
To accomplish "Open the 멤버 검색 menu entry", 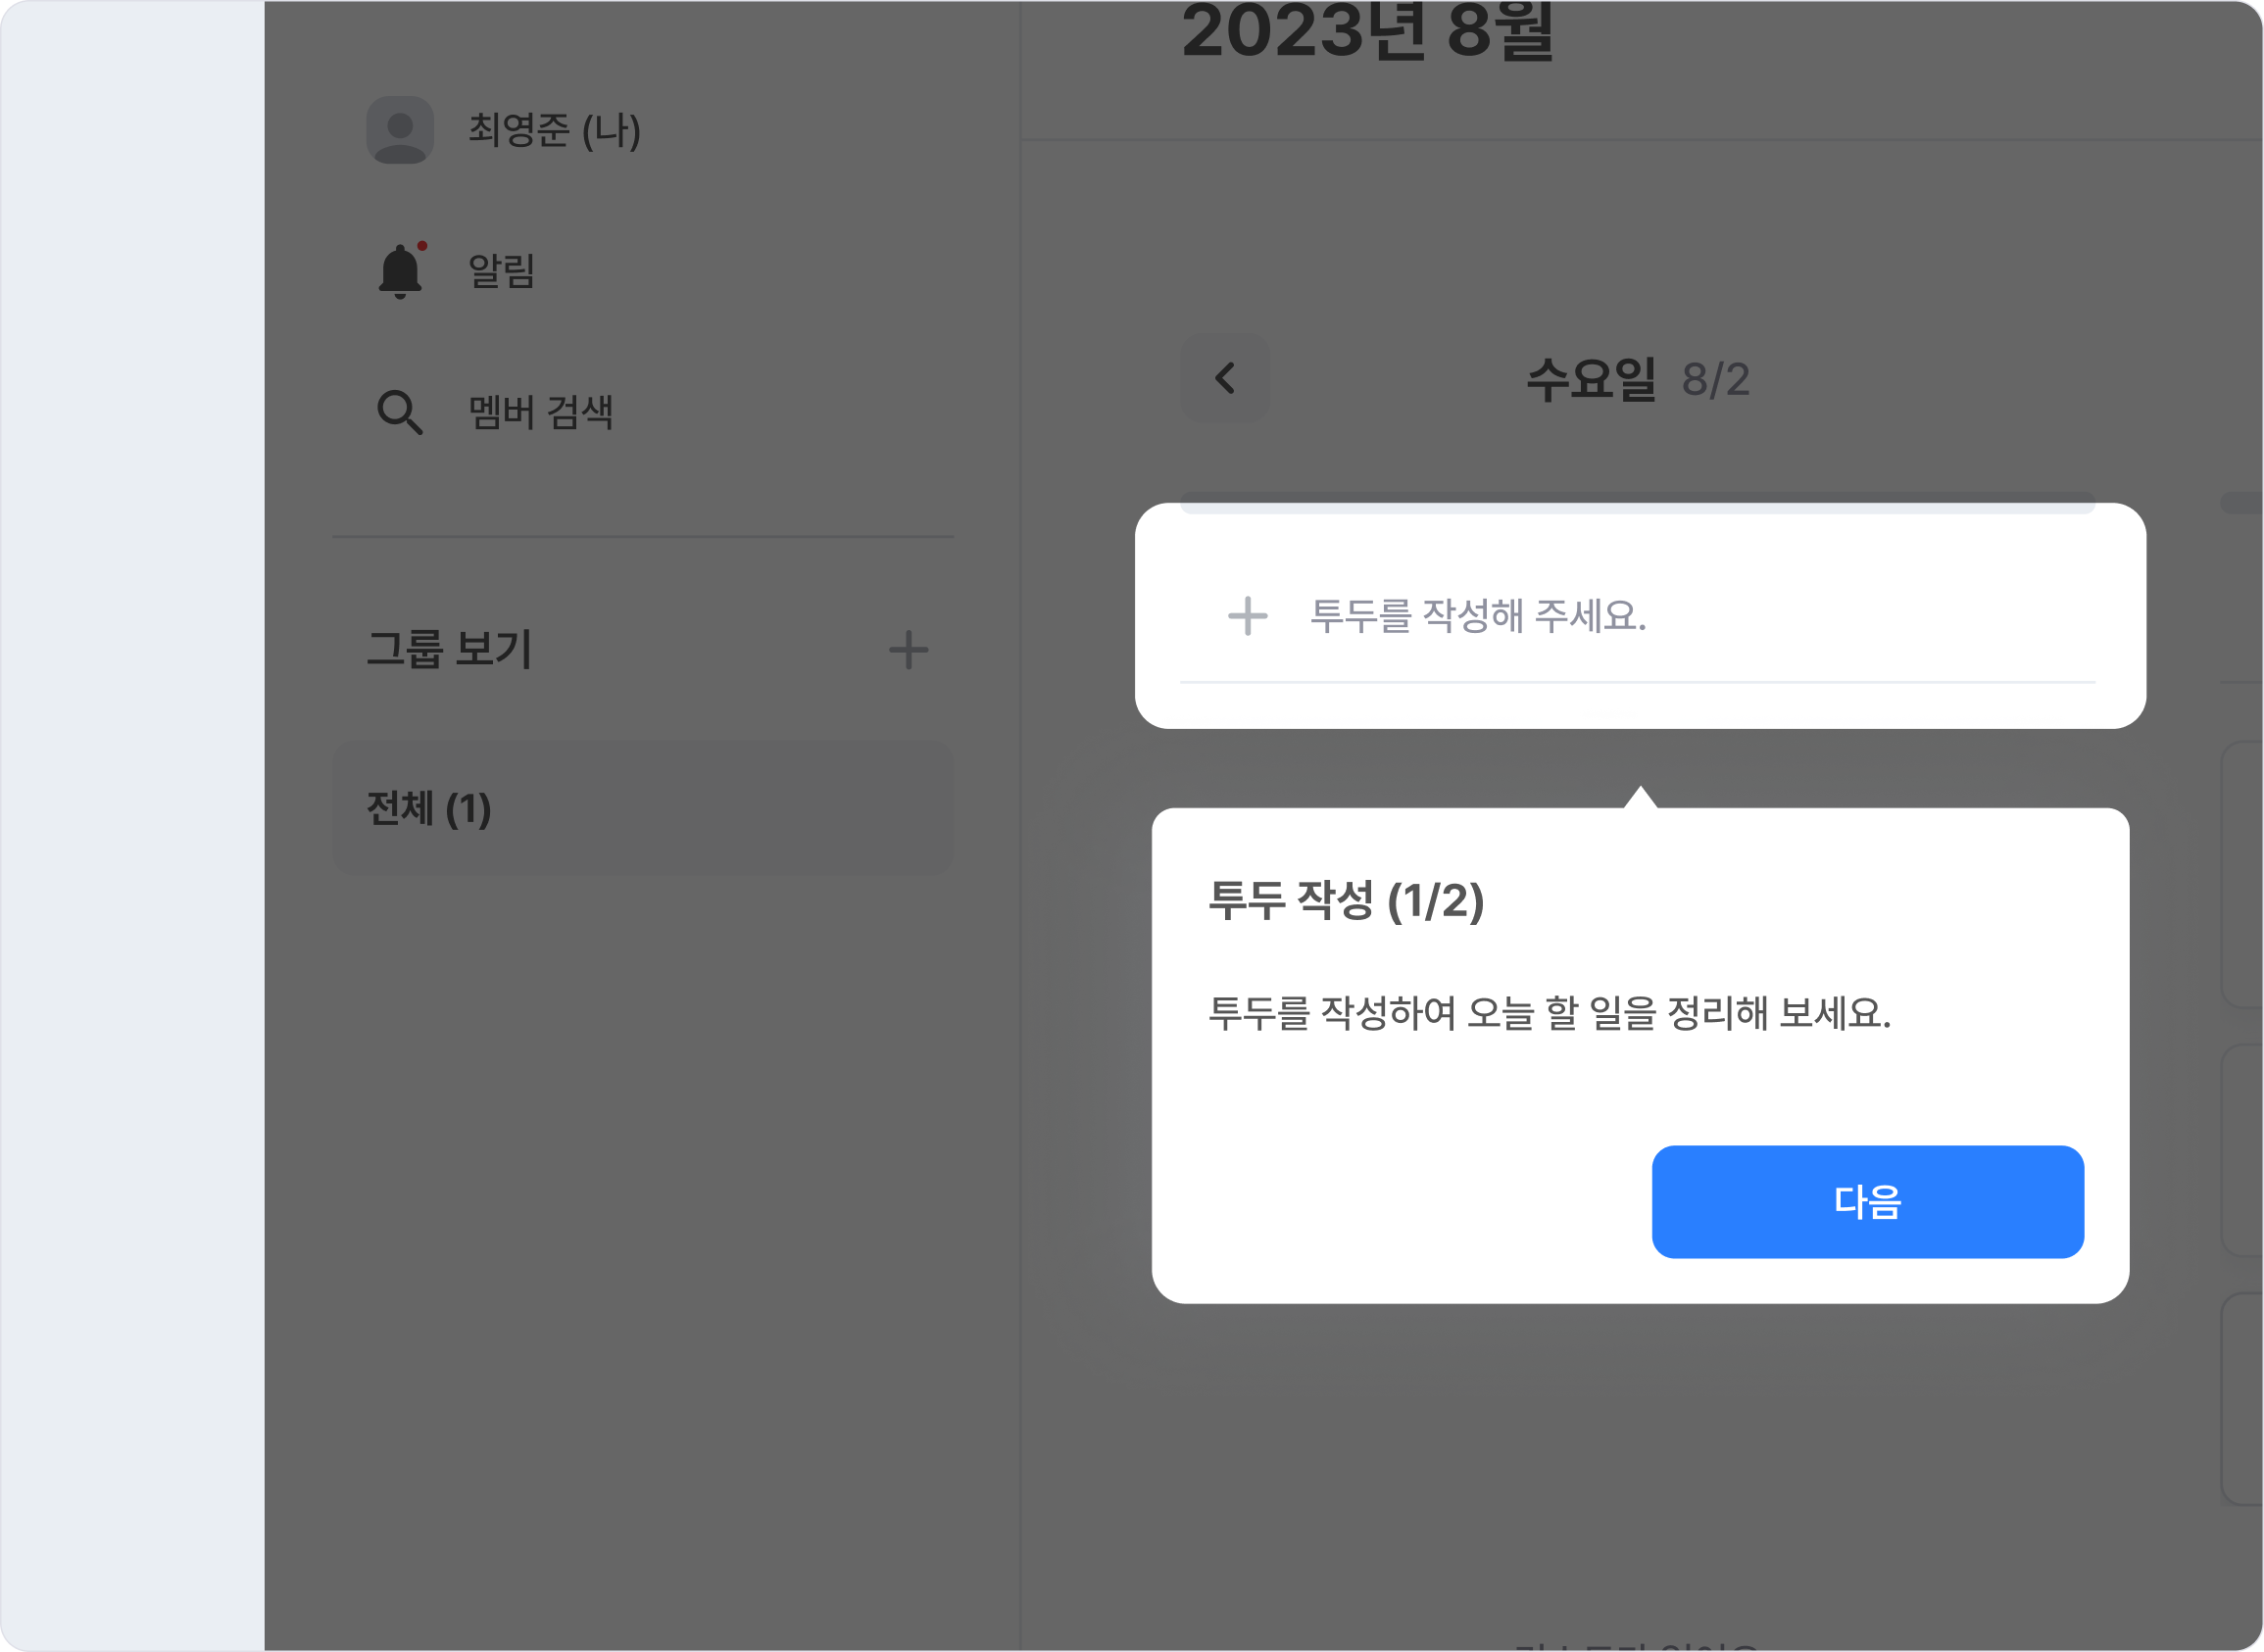I will (x=541, y=412).
